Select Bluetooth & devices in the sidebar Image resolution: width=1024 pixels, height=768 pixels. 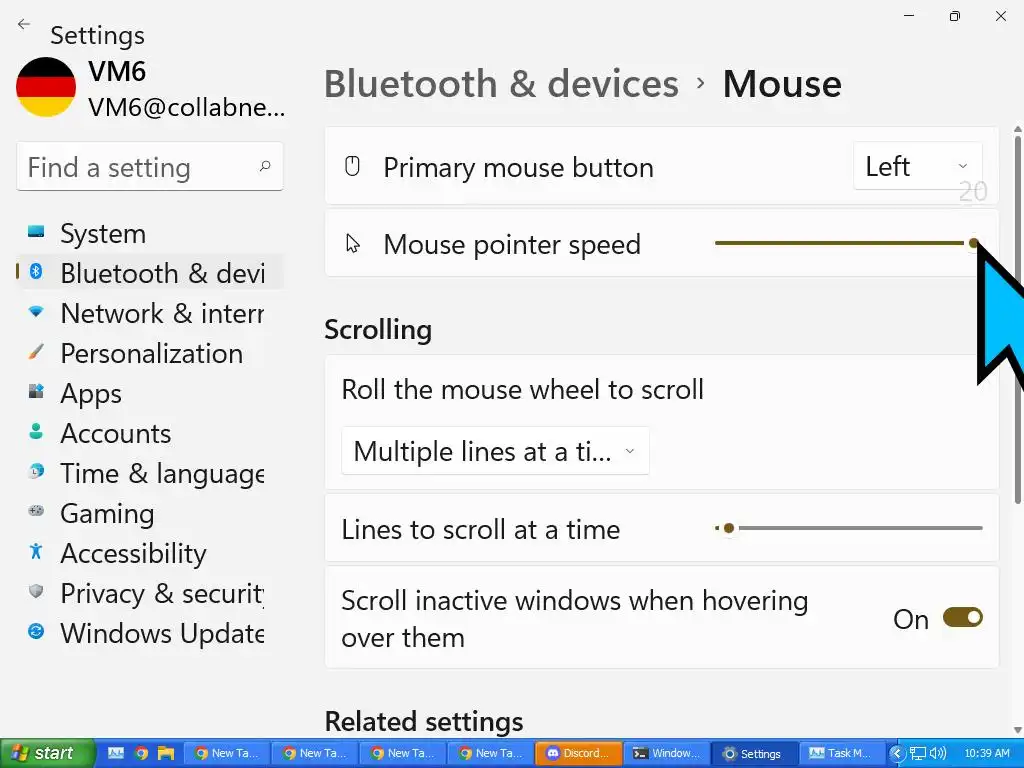point(150,273)
